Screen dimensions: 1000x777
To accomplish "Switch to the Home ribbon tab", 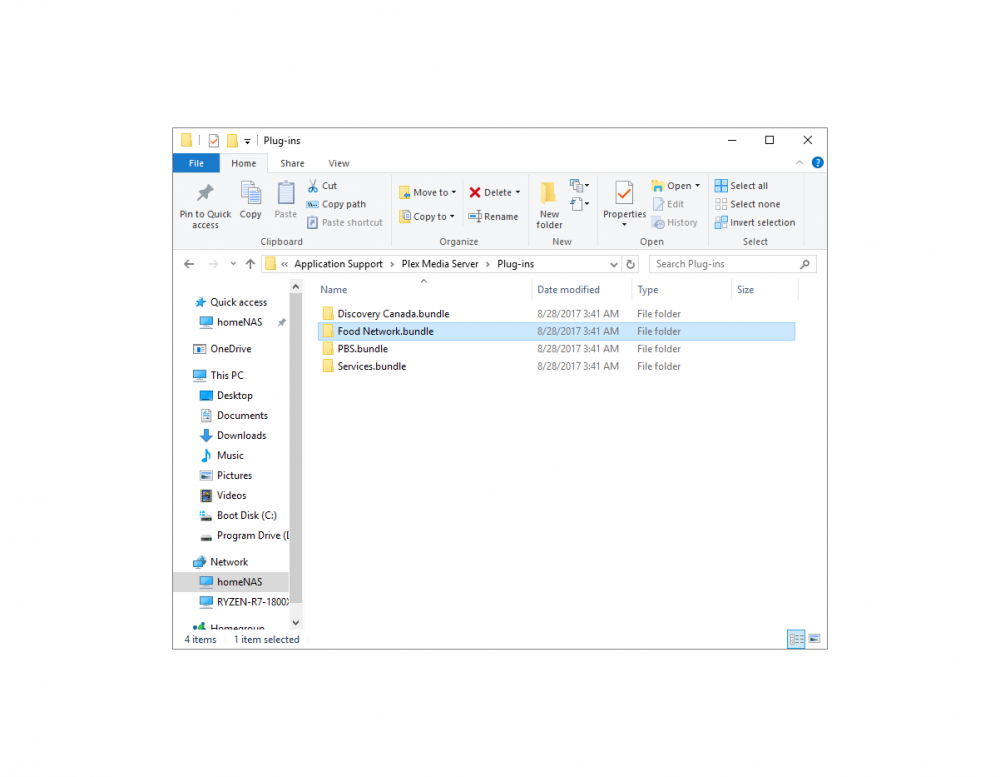I will (244, 163).
